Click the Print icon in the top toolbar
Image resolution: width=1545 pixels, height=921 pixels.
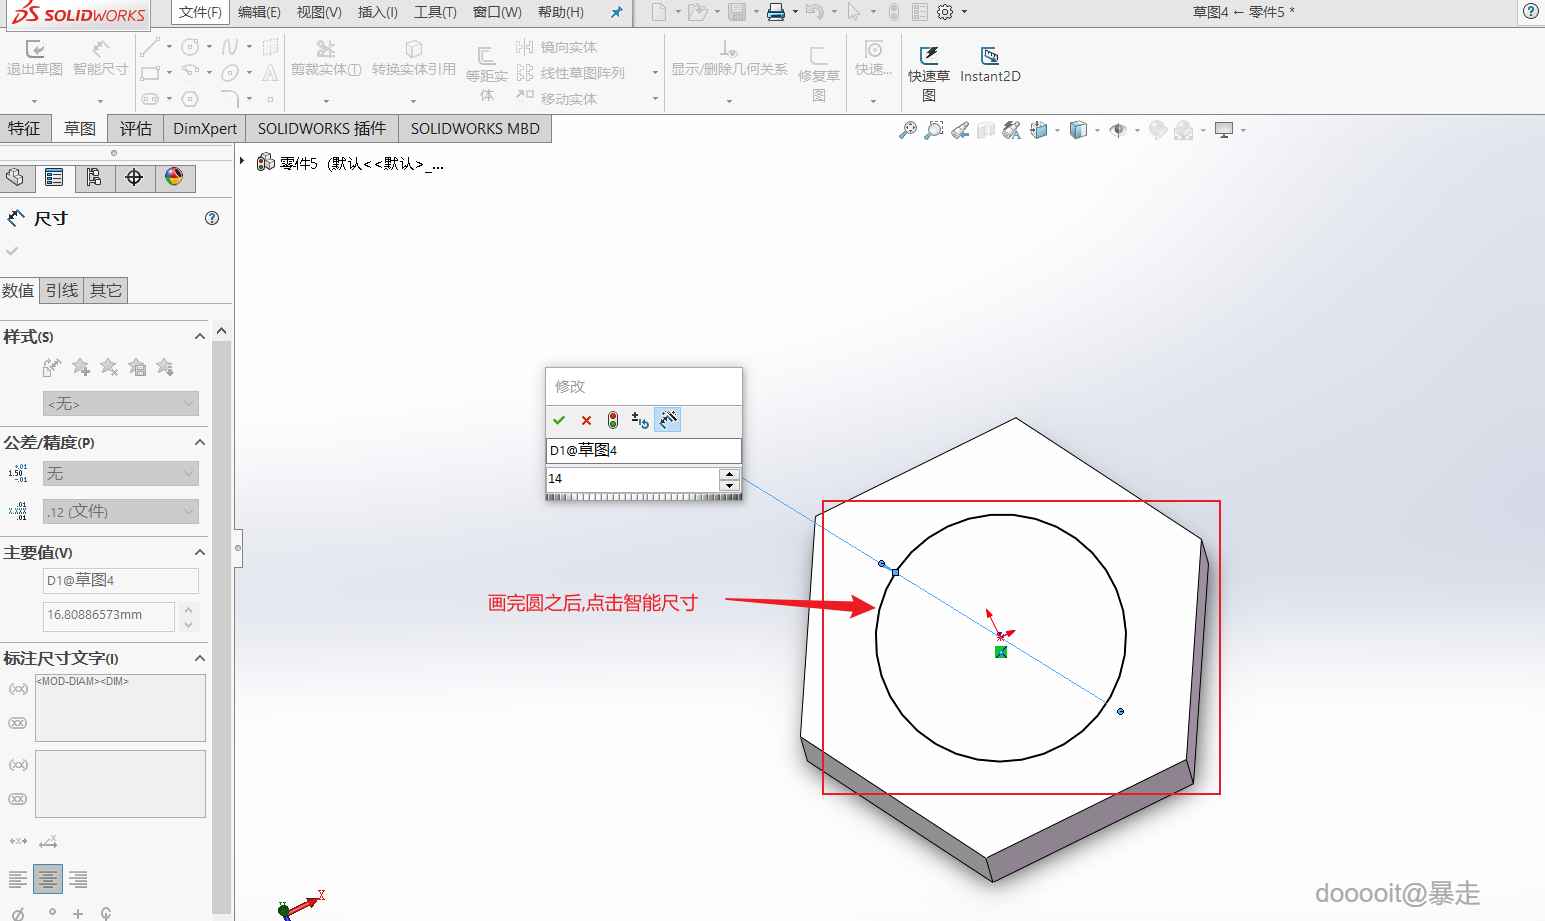click(x=775, y=12)
